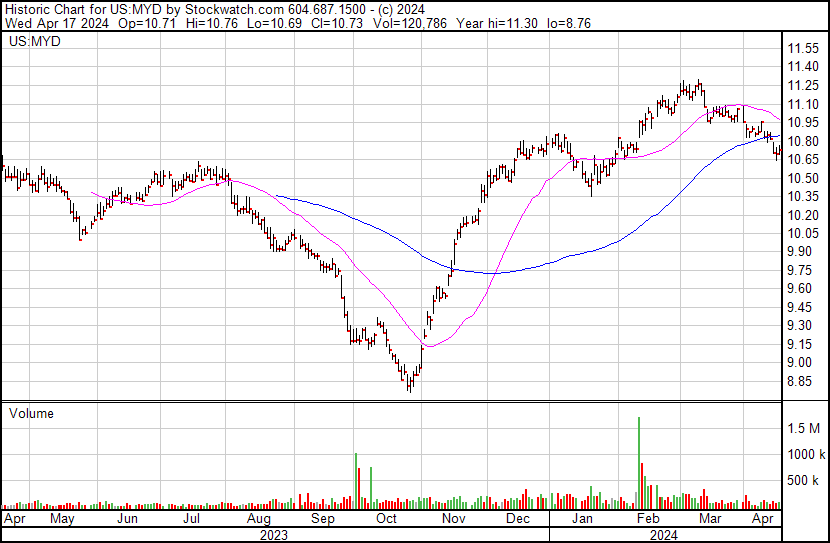Select the Feb month marker on time axis
The width and height of the screenshot is (830, 543).
pyautogui.click(x=648, y=520)
